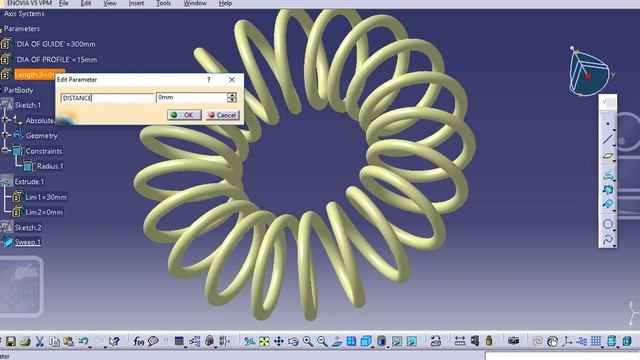This screenshot has height=360, width=640.
Task: Click the help question mark in Edit Parameter dialog
Action: tap(209, 80)
